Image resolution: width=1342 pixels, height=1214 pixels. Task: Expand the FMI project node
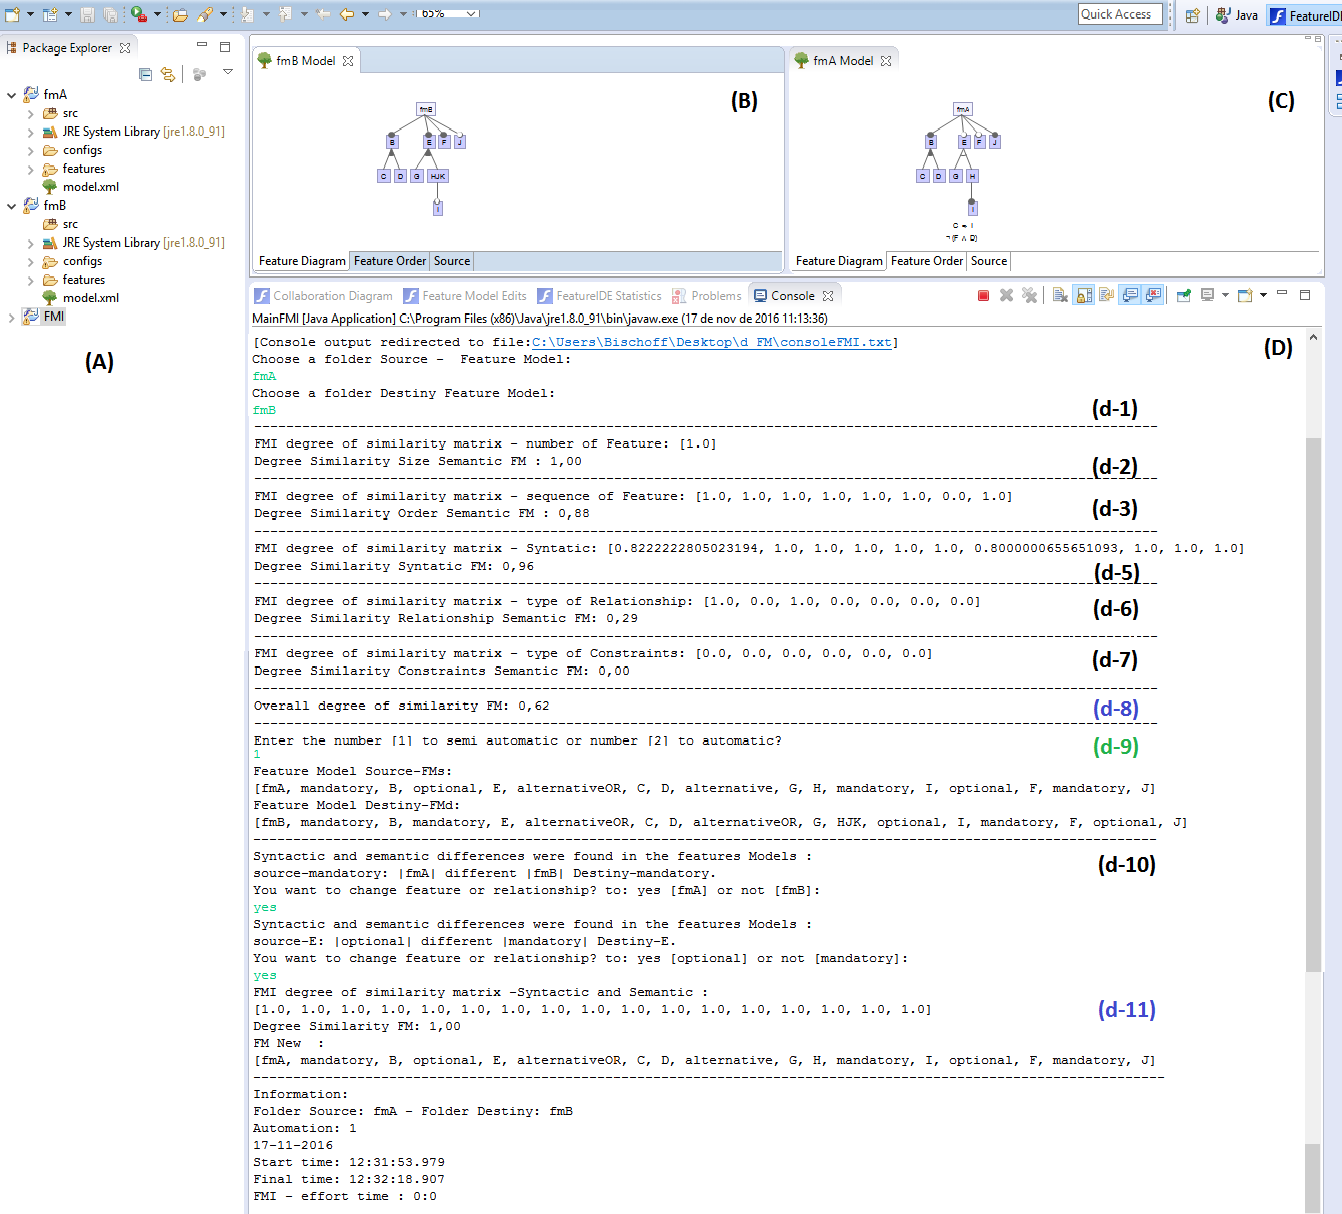pos(12,317)
